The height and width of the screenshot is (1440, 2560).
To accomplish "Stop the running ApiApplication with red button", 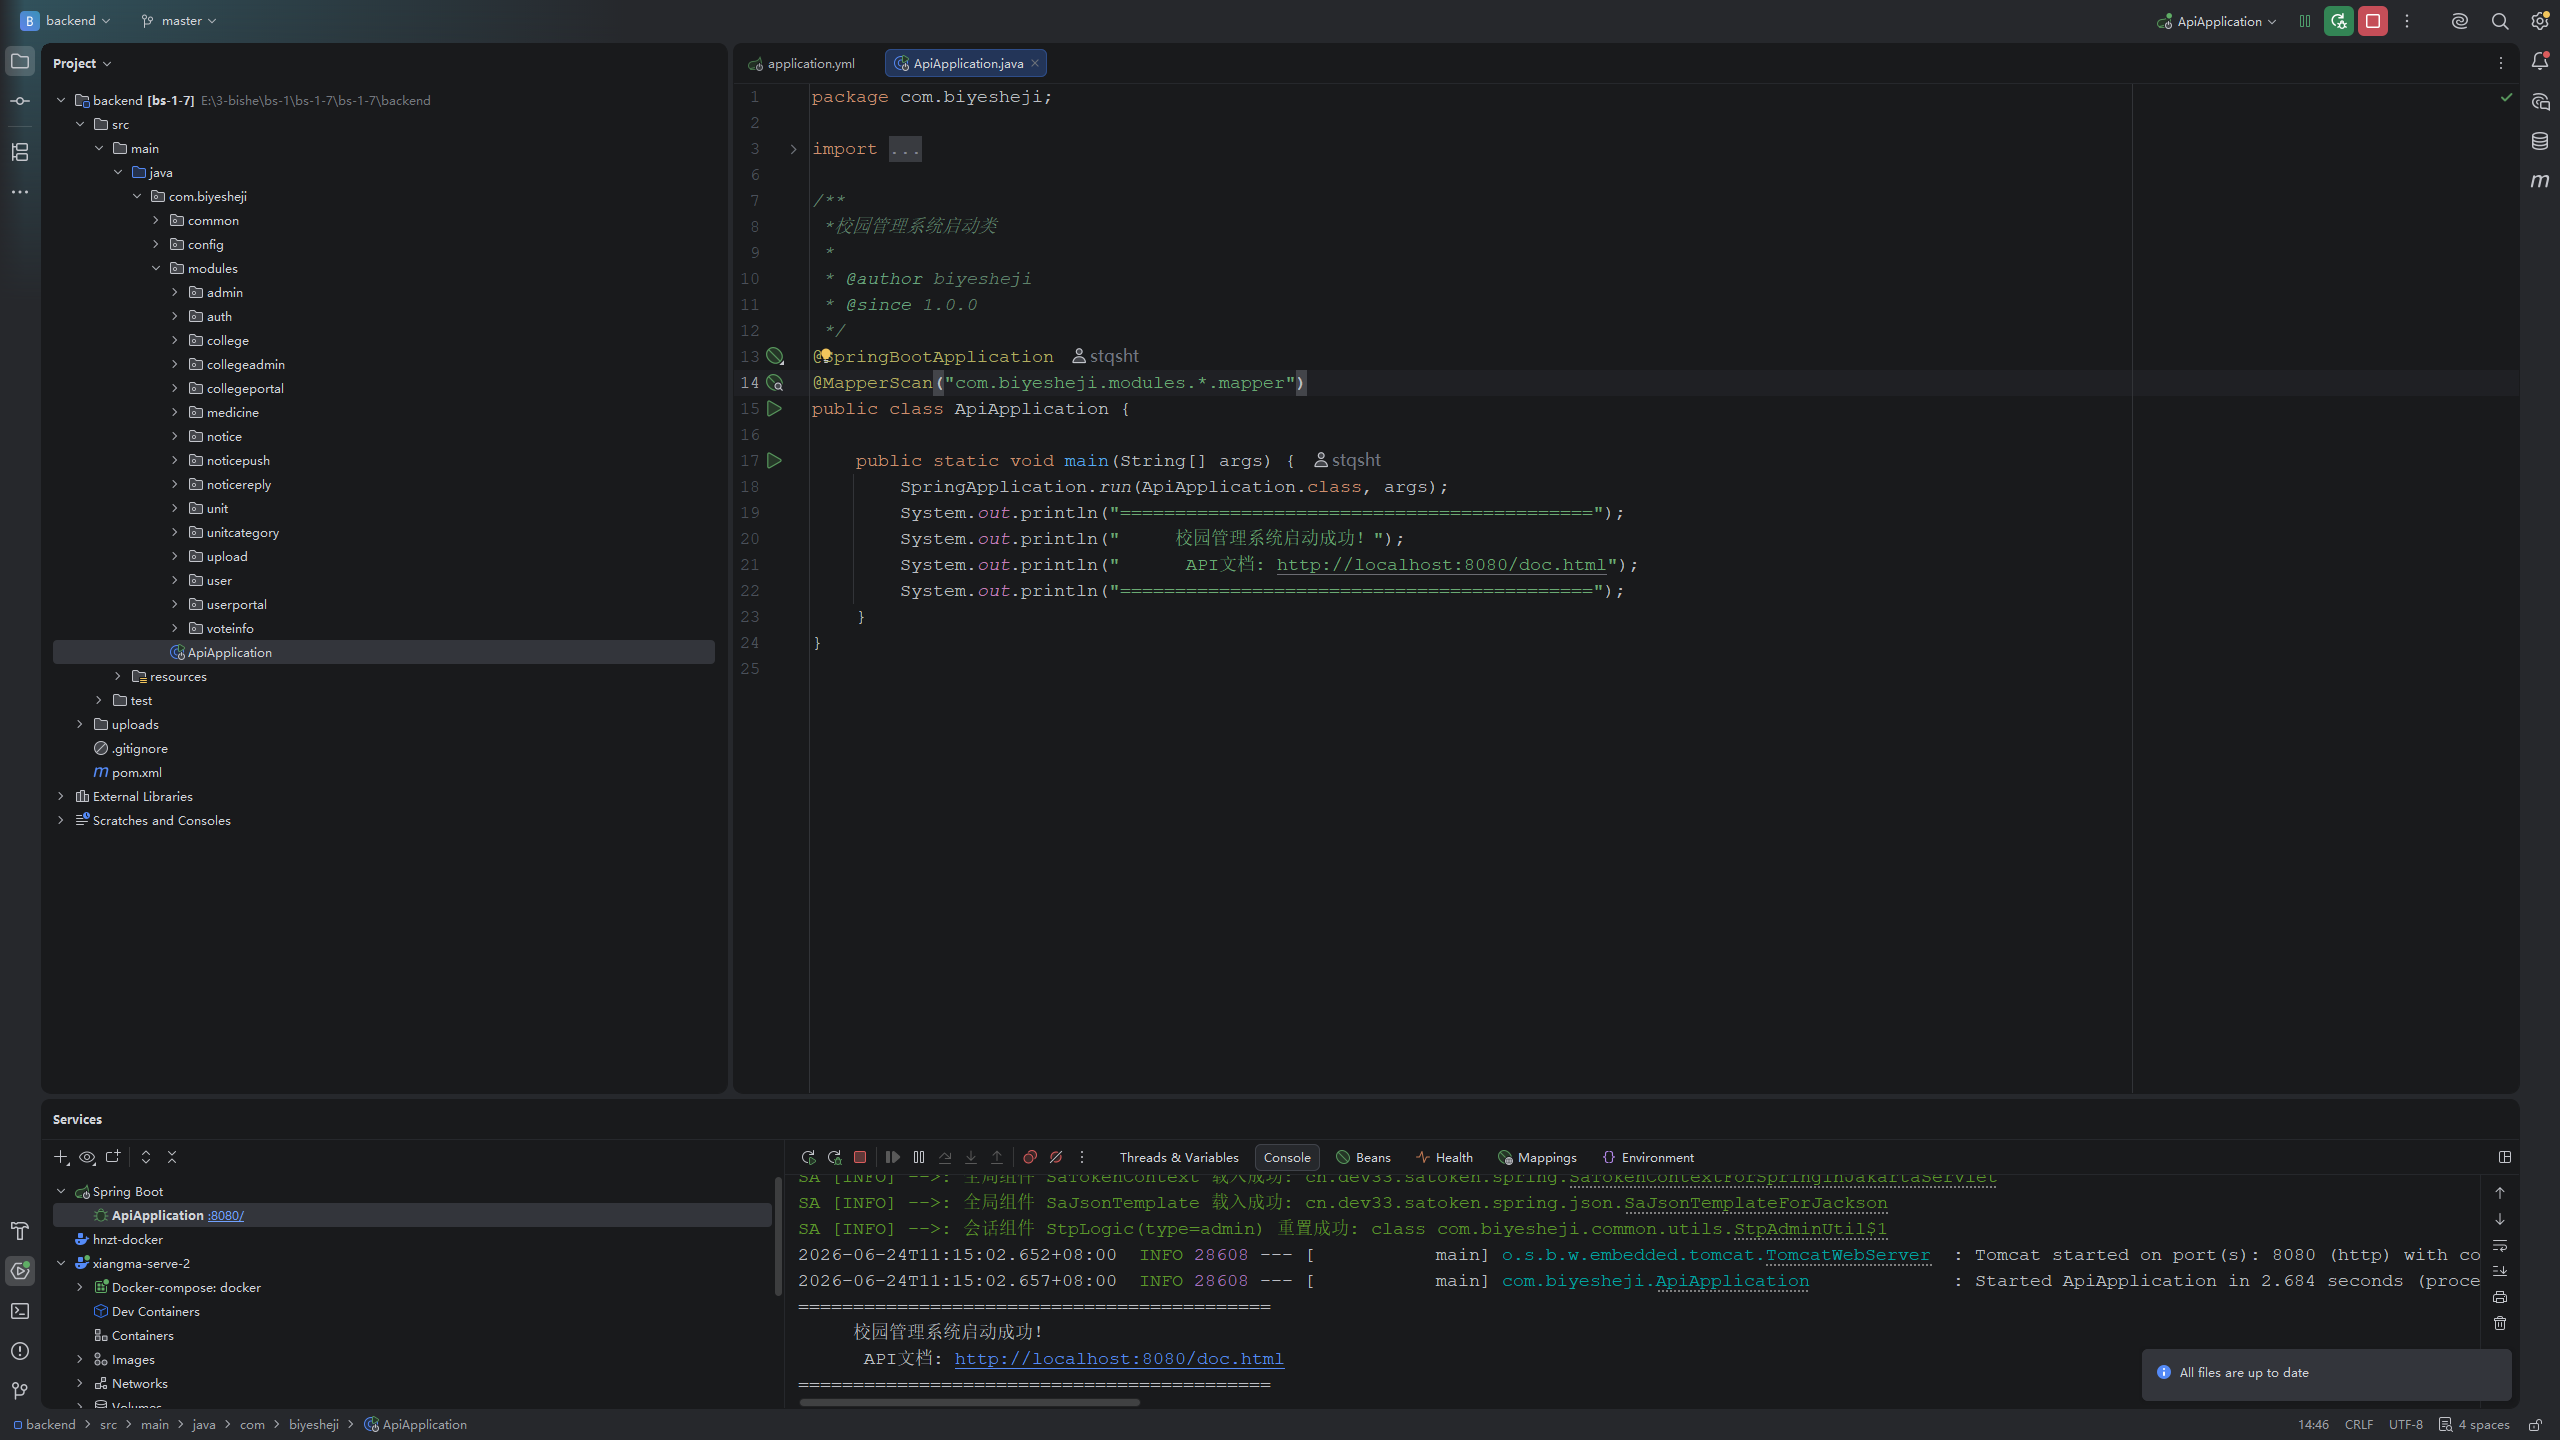I will click(x=2372, y=21).
